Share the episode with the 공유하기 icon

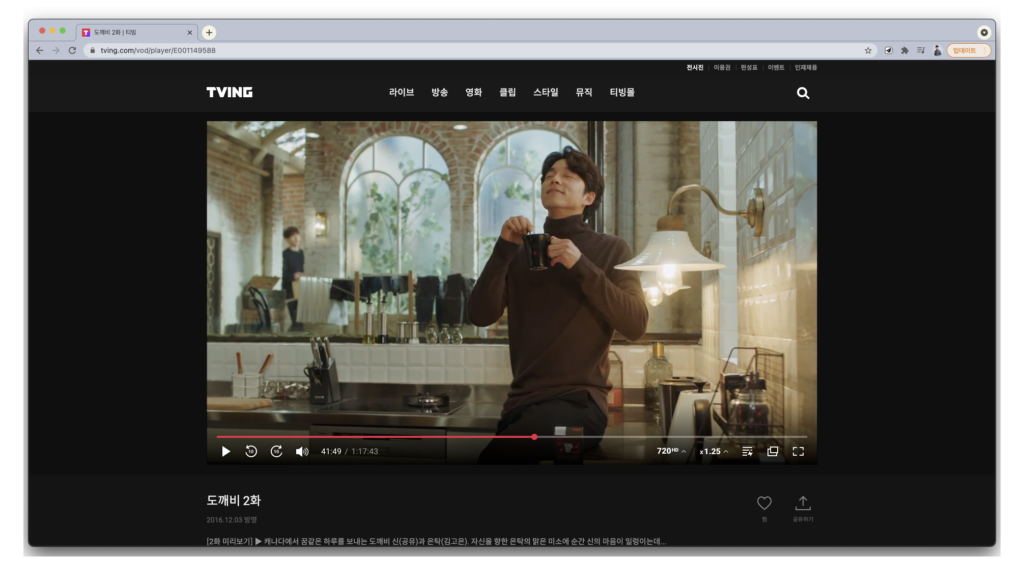point(803,503)
